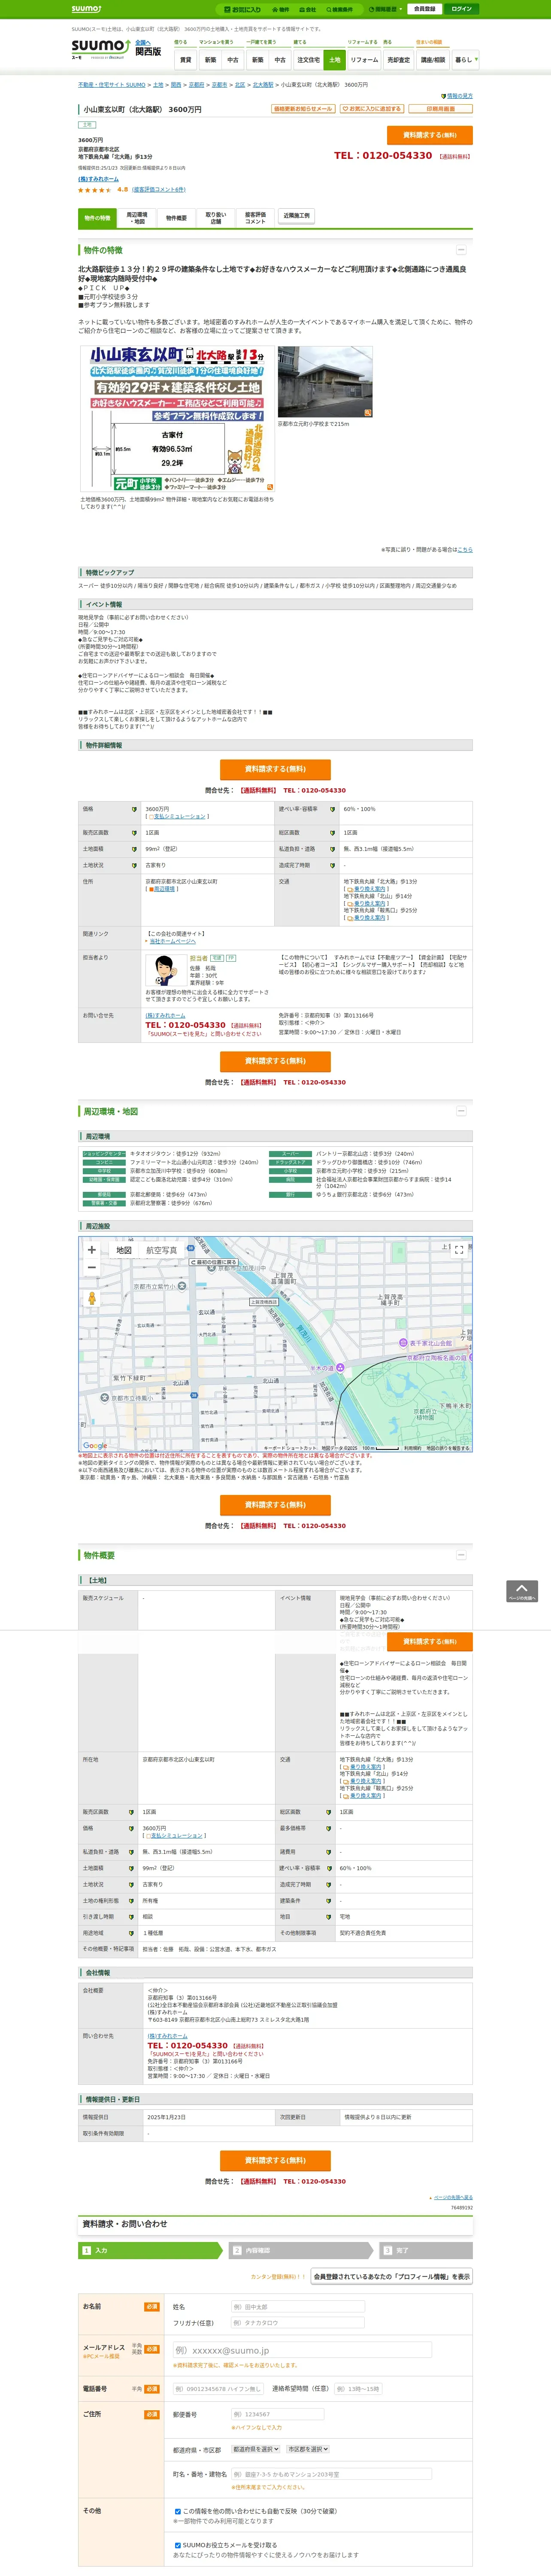Focus the フリガナ input field
Image resolution: width=551 pixels, height=2576 pixels.
coord(297,2323)
